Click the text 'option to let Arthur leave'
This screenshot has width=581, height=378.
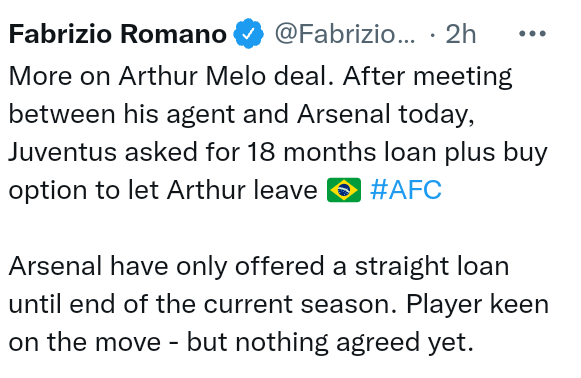coord(163,190)
